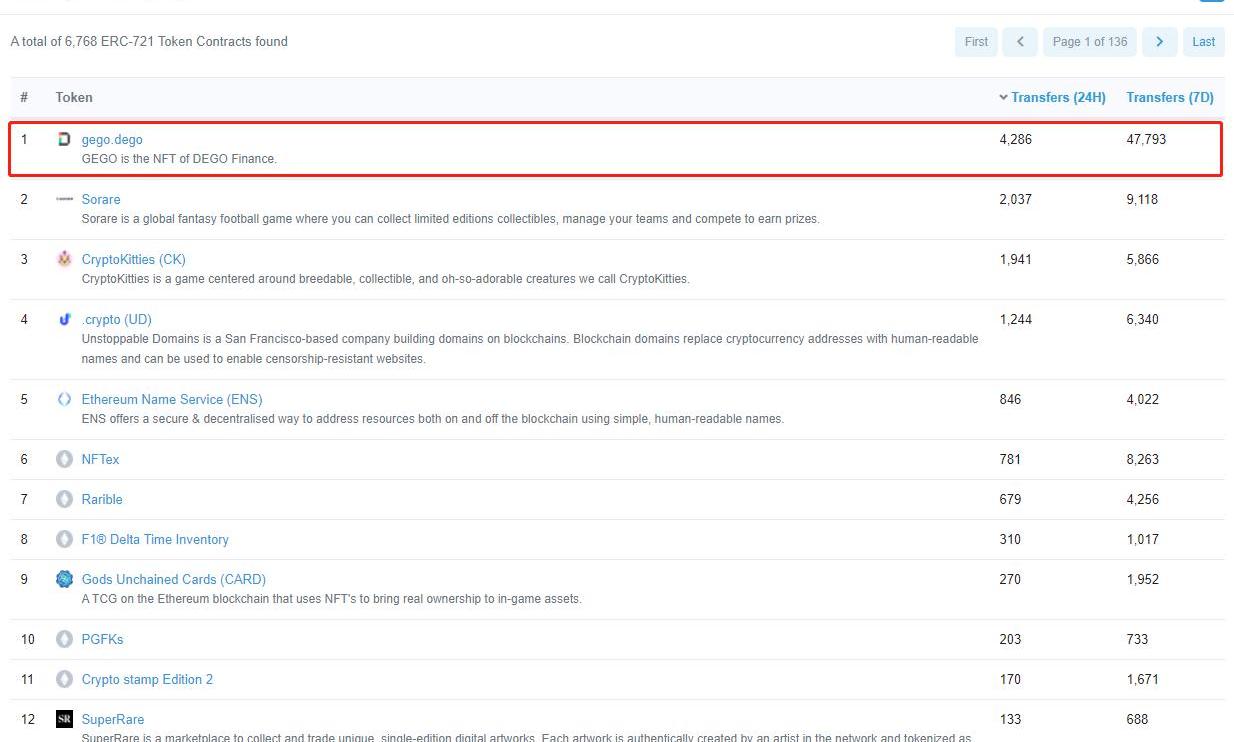This screenshot has width=1234, height=742.
Task: Click the 4,256 seven-day value for Rarible
Action: (x=1142, y=499)
